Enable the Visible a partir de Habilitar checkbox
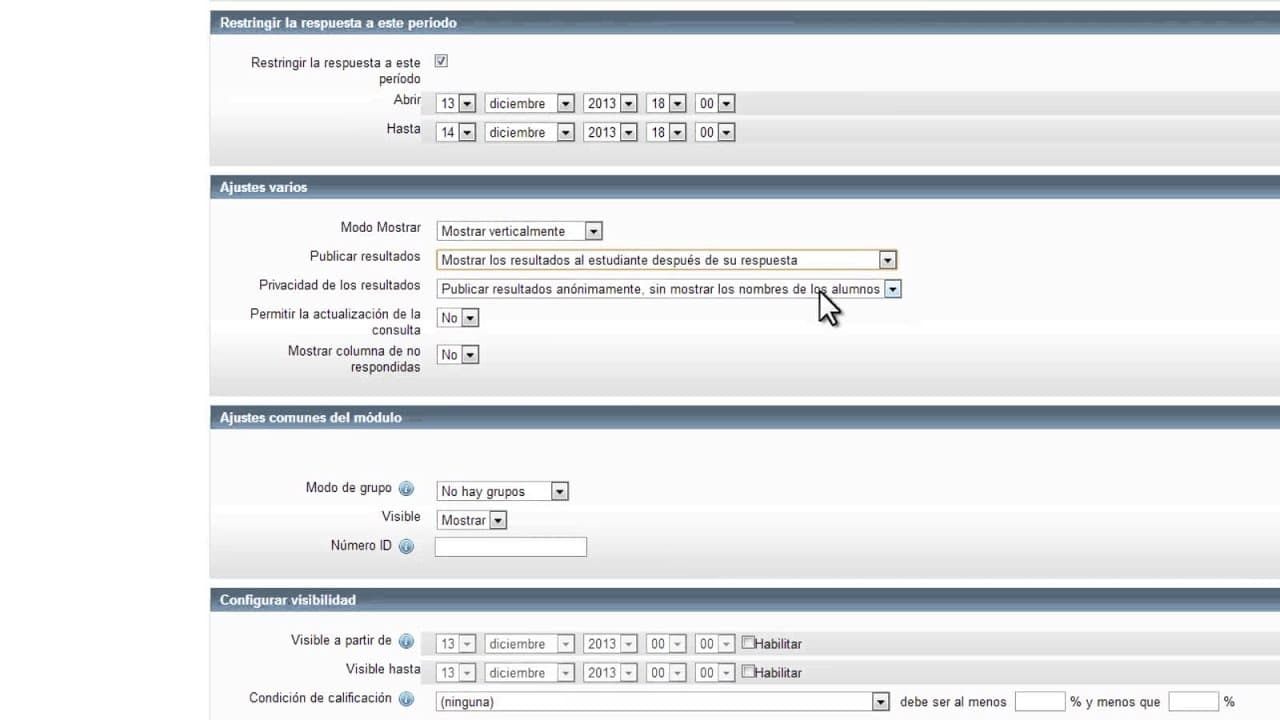This screenshot has height=720, width=1280. point(748,643)
